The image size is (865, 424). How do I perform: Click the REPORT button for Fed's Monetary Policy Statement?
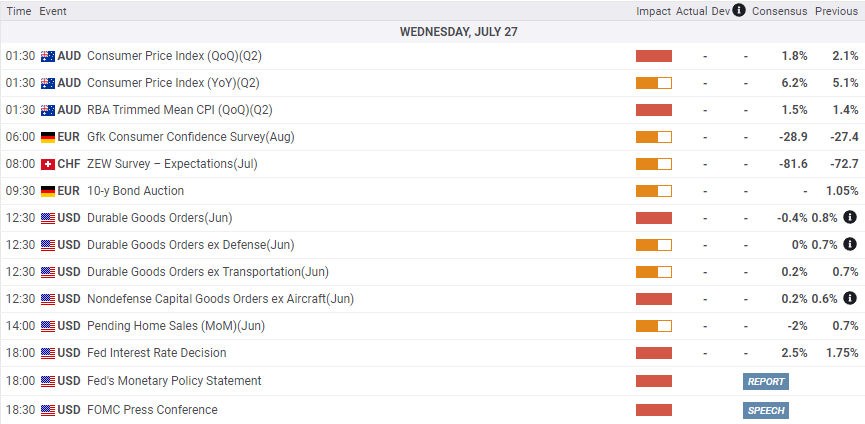click(x=765, y=382)
